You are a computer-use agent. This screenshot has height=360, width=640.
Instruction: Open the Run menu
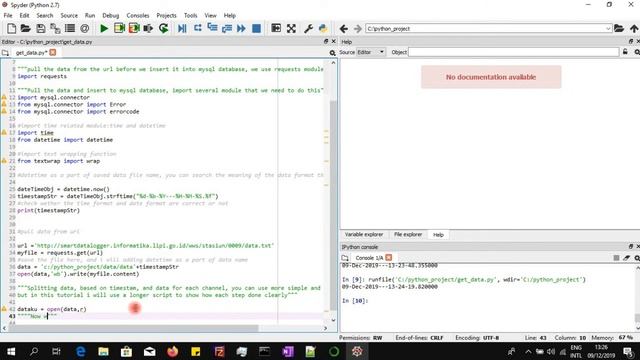point(90,16)
